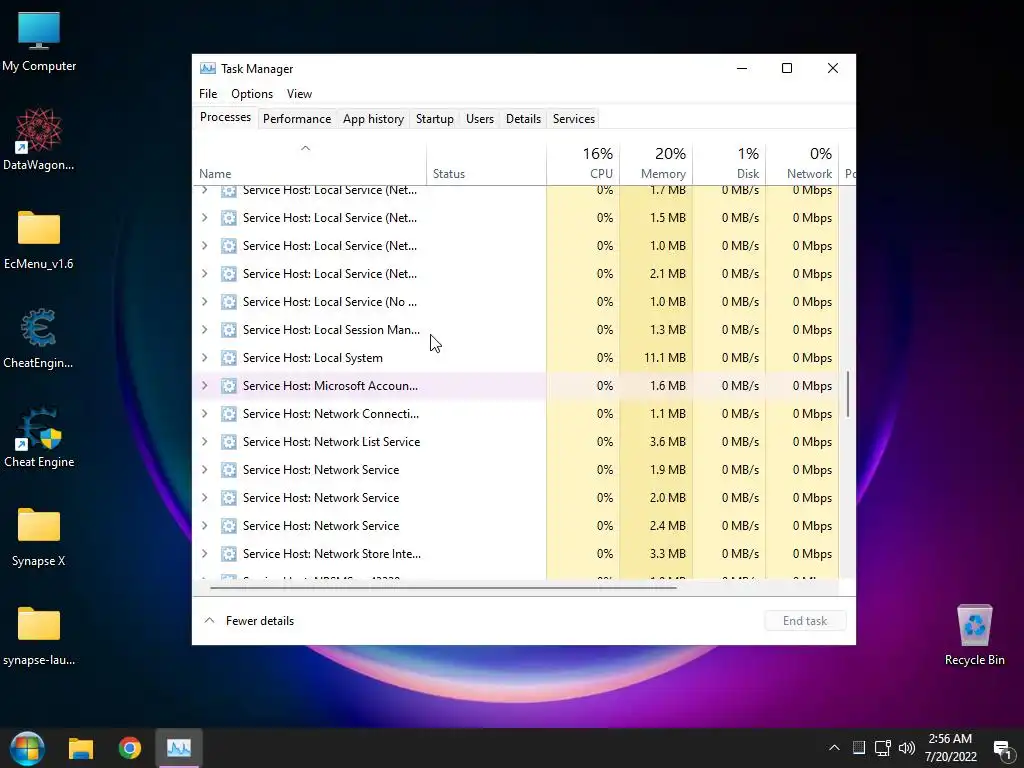
Task: Switch to Performance tab
Action: (x=296, y=119)
